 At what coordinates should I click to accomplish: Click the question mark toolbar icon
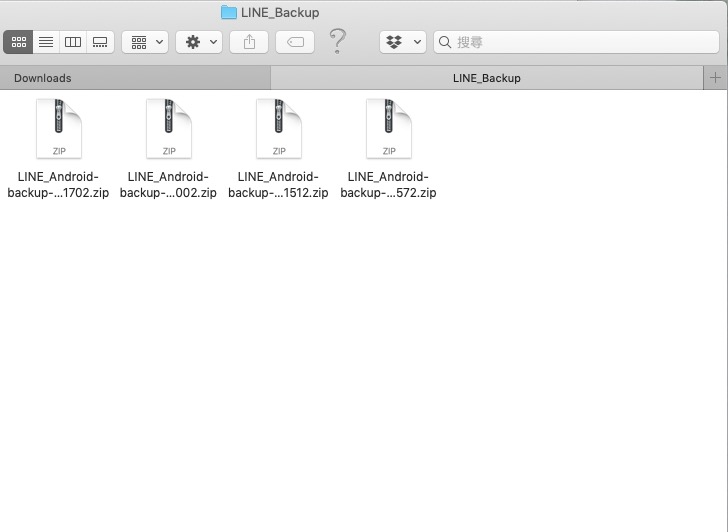coord(338,41)
